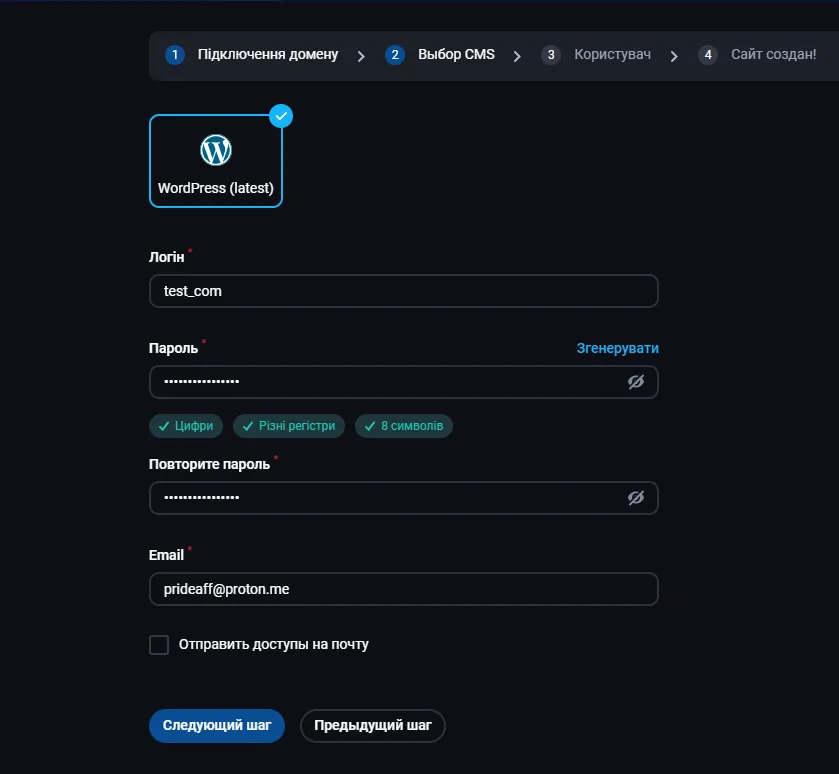Click the blue checkmark badge on WordPress card

pos(281,116)
